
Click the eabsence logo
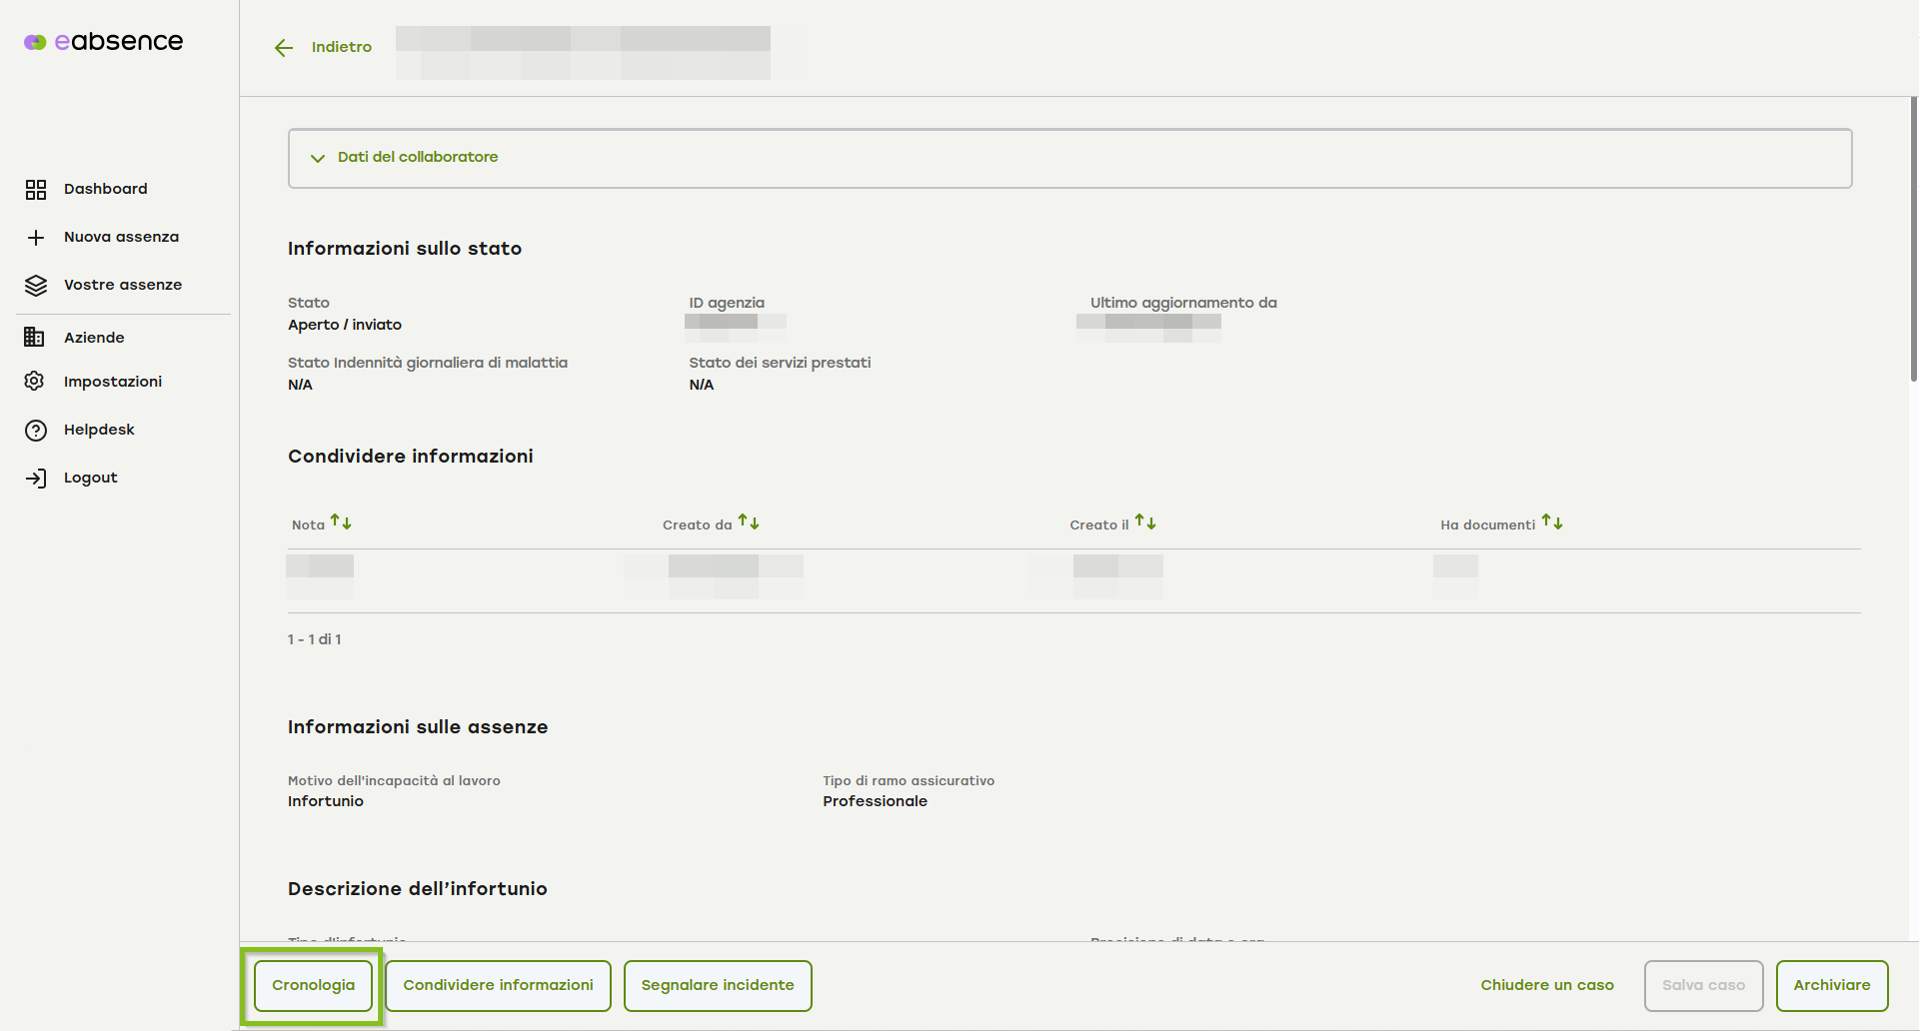104,42
